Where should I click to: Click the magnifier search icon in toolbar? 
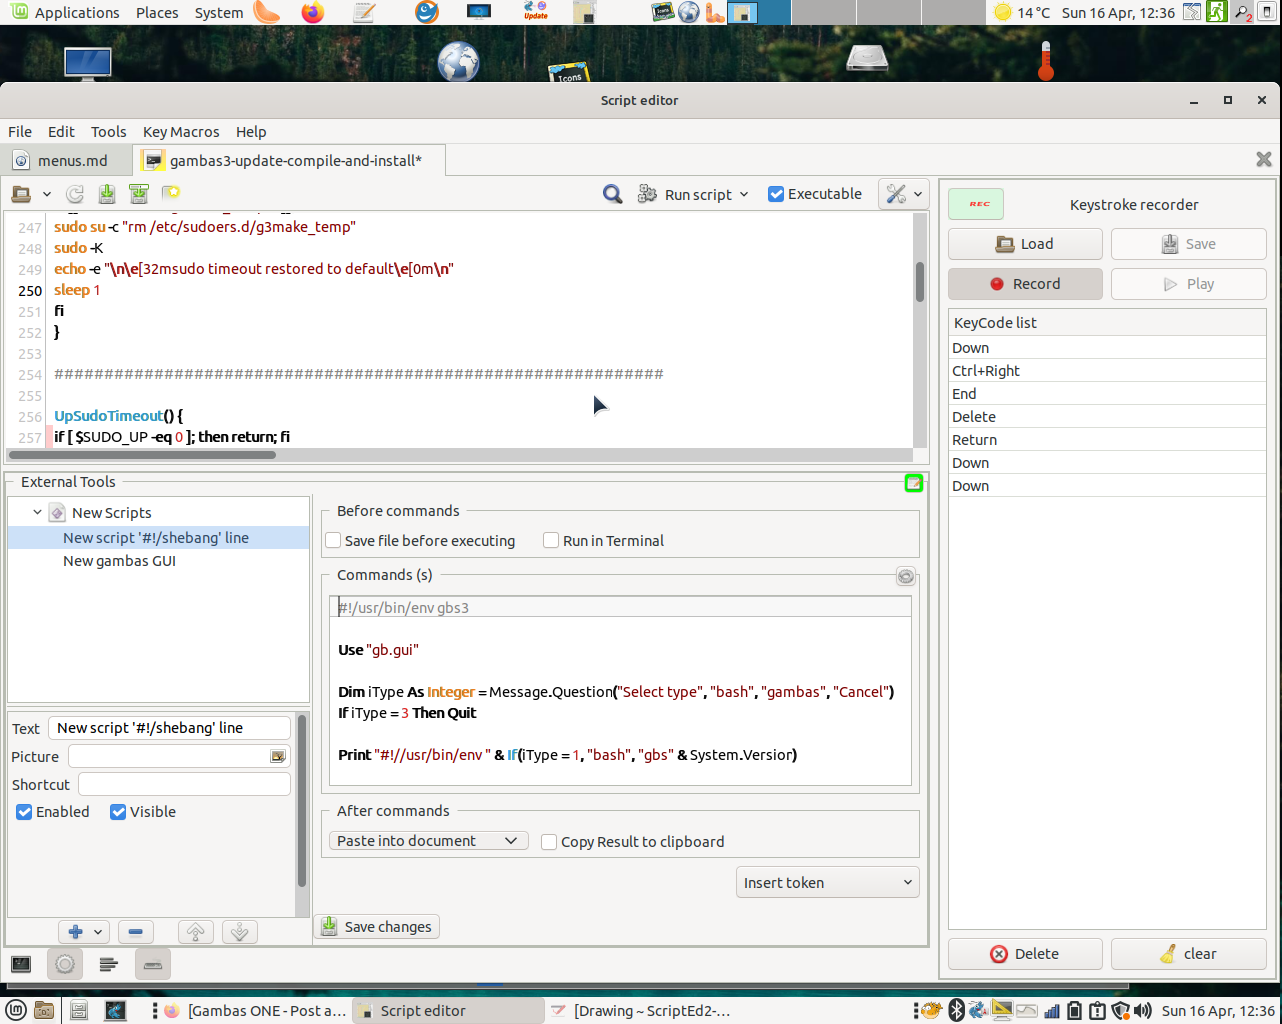tap(612, 194)
